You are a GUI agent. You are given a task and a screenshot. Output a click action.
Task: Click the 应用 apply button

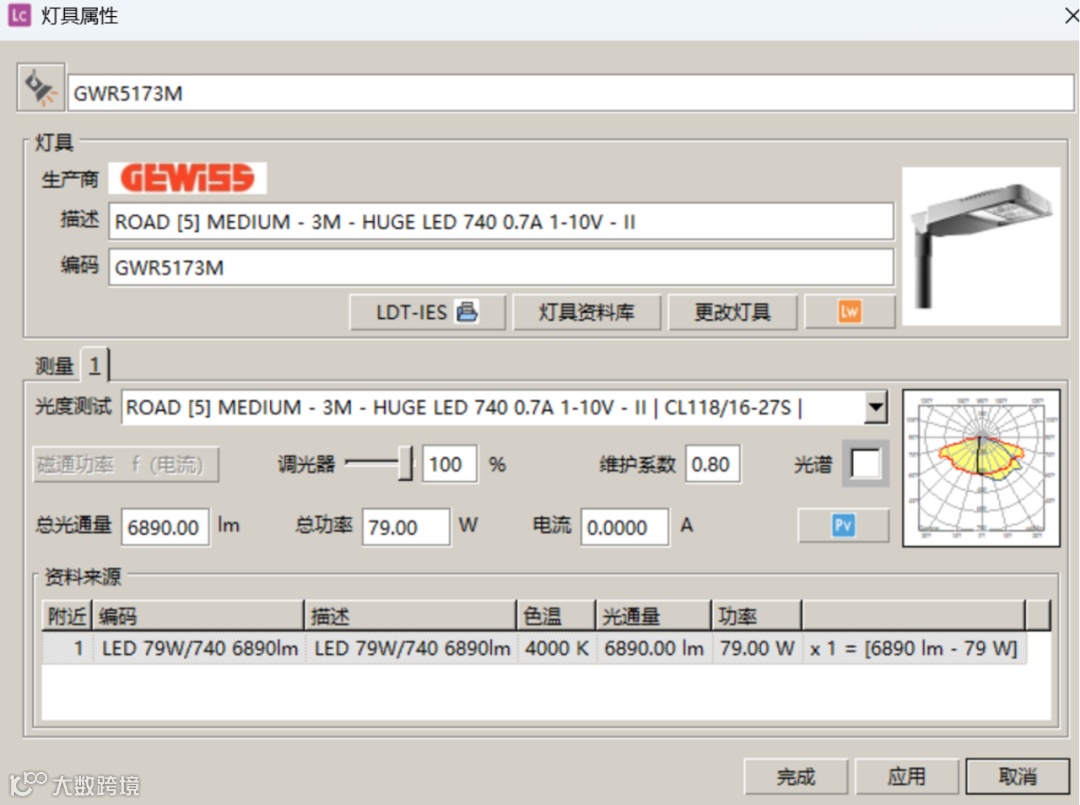point(907,777)
